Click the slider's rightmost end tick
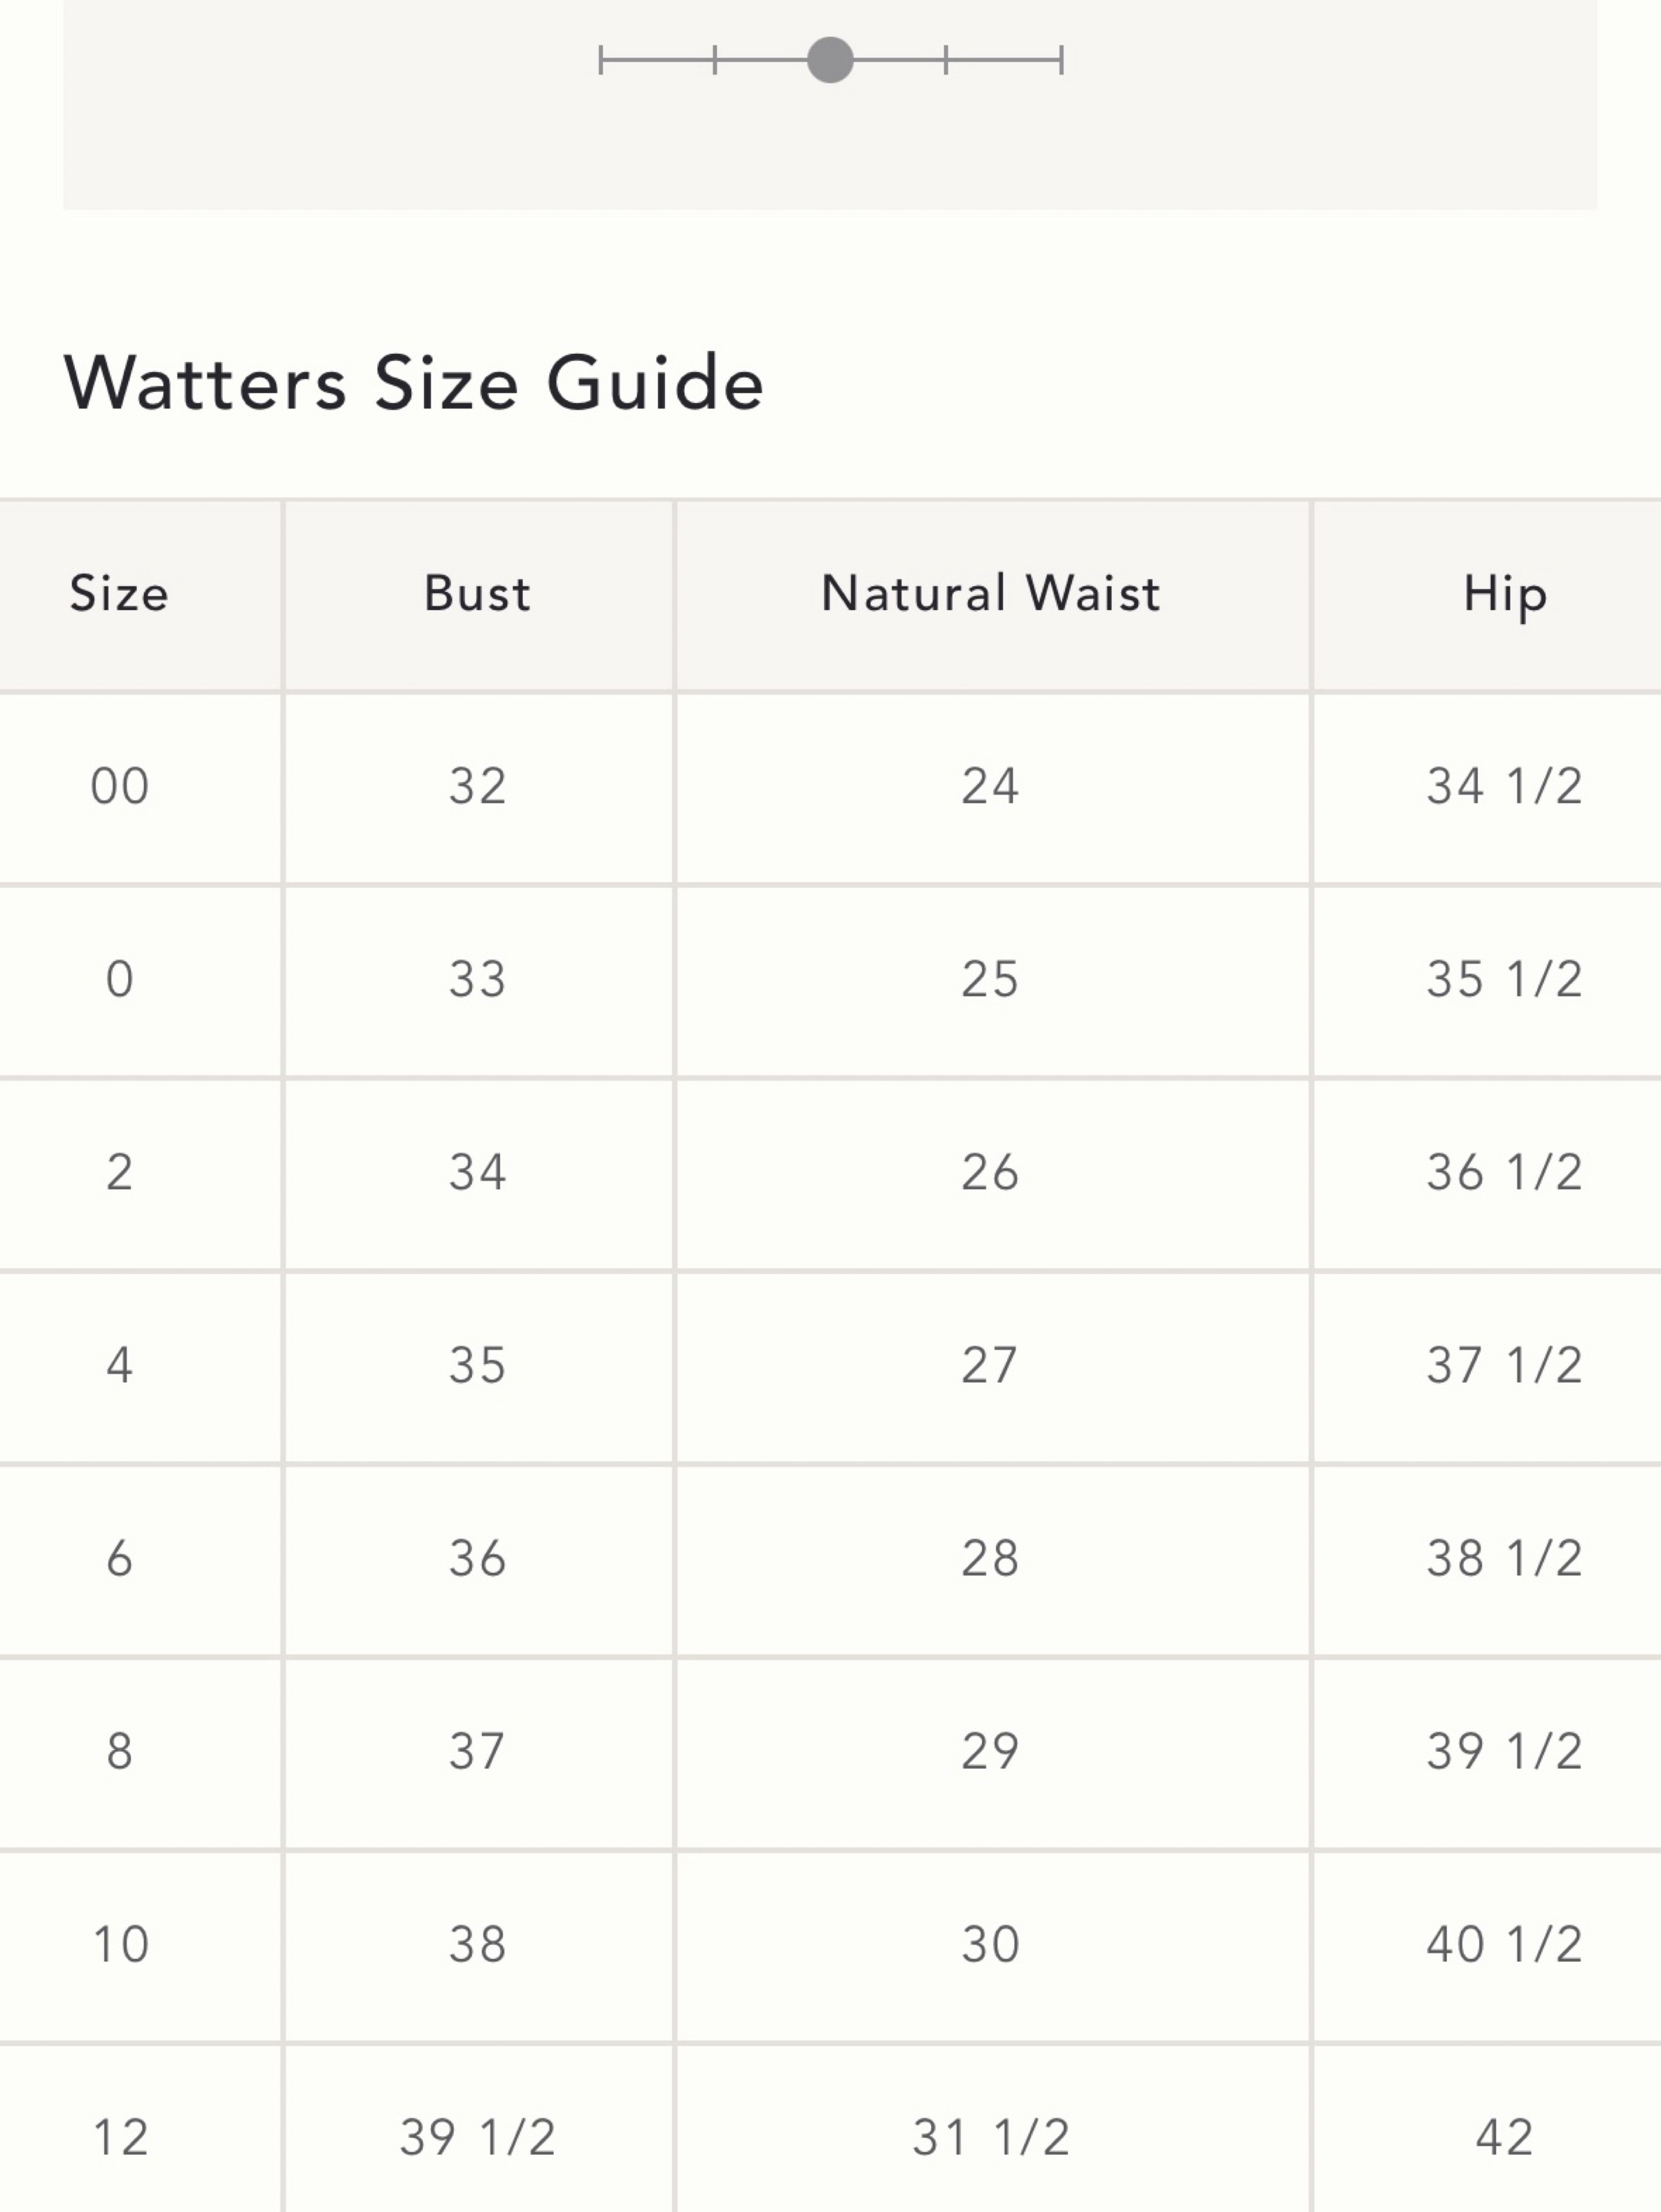Image resolution: width=1661 pixels, height=2212 pixels. click(1061, 60)
